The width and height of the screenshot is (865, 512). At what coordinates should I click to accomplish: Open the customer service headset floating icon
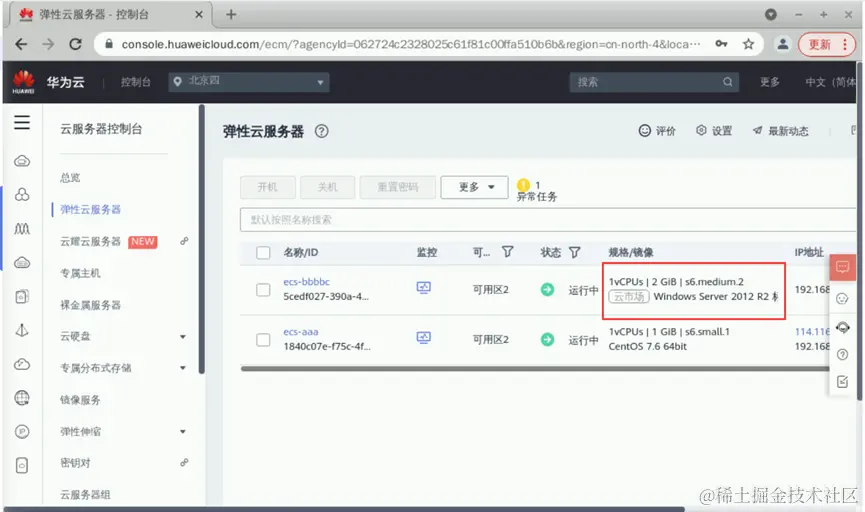tap(842, 327)
